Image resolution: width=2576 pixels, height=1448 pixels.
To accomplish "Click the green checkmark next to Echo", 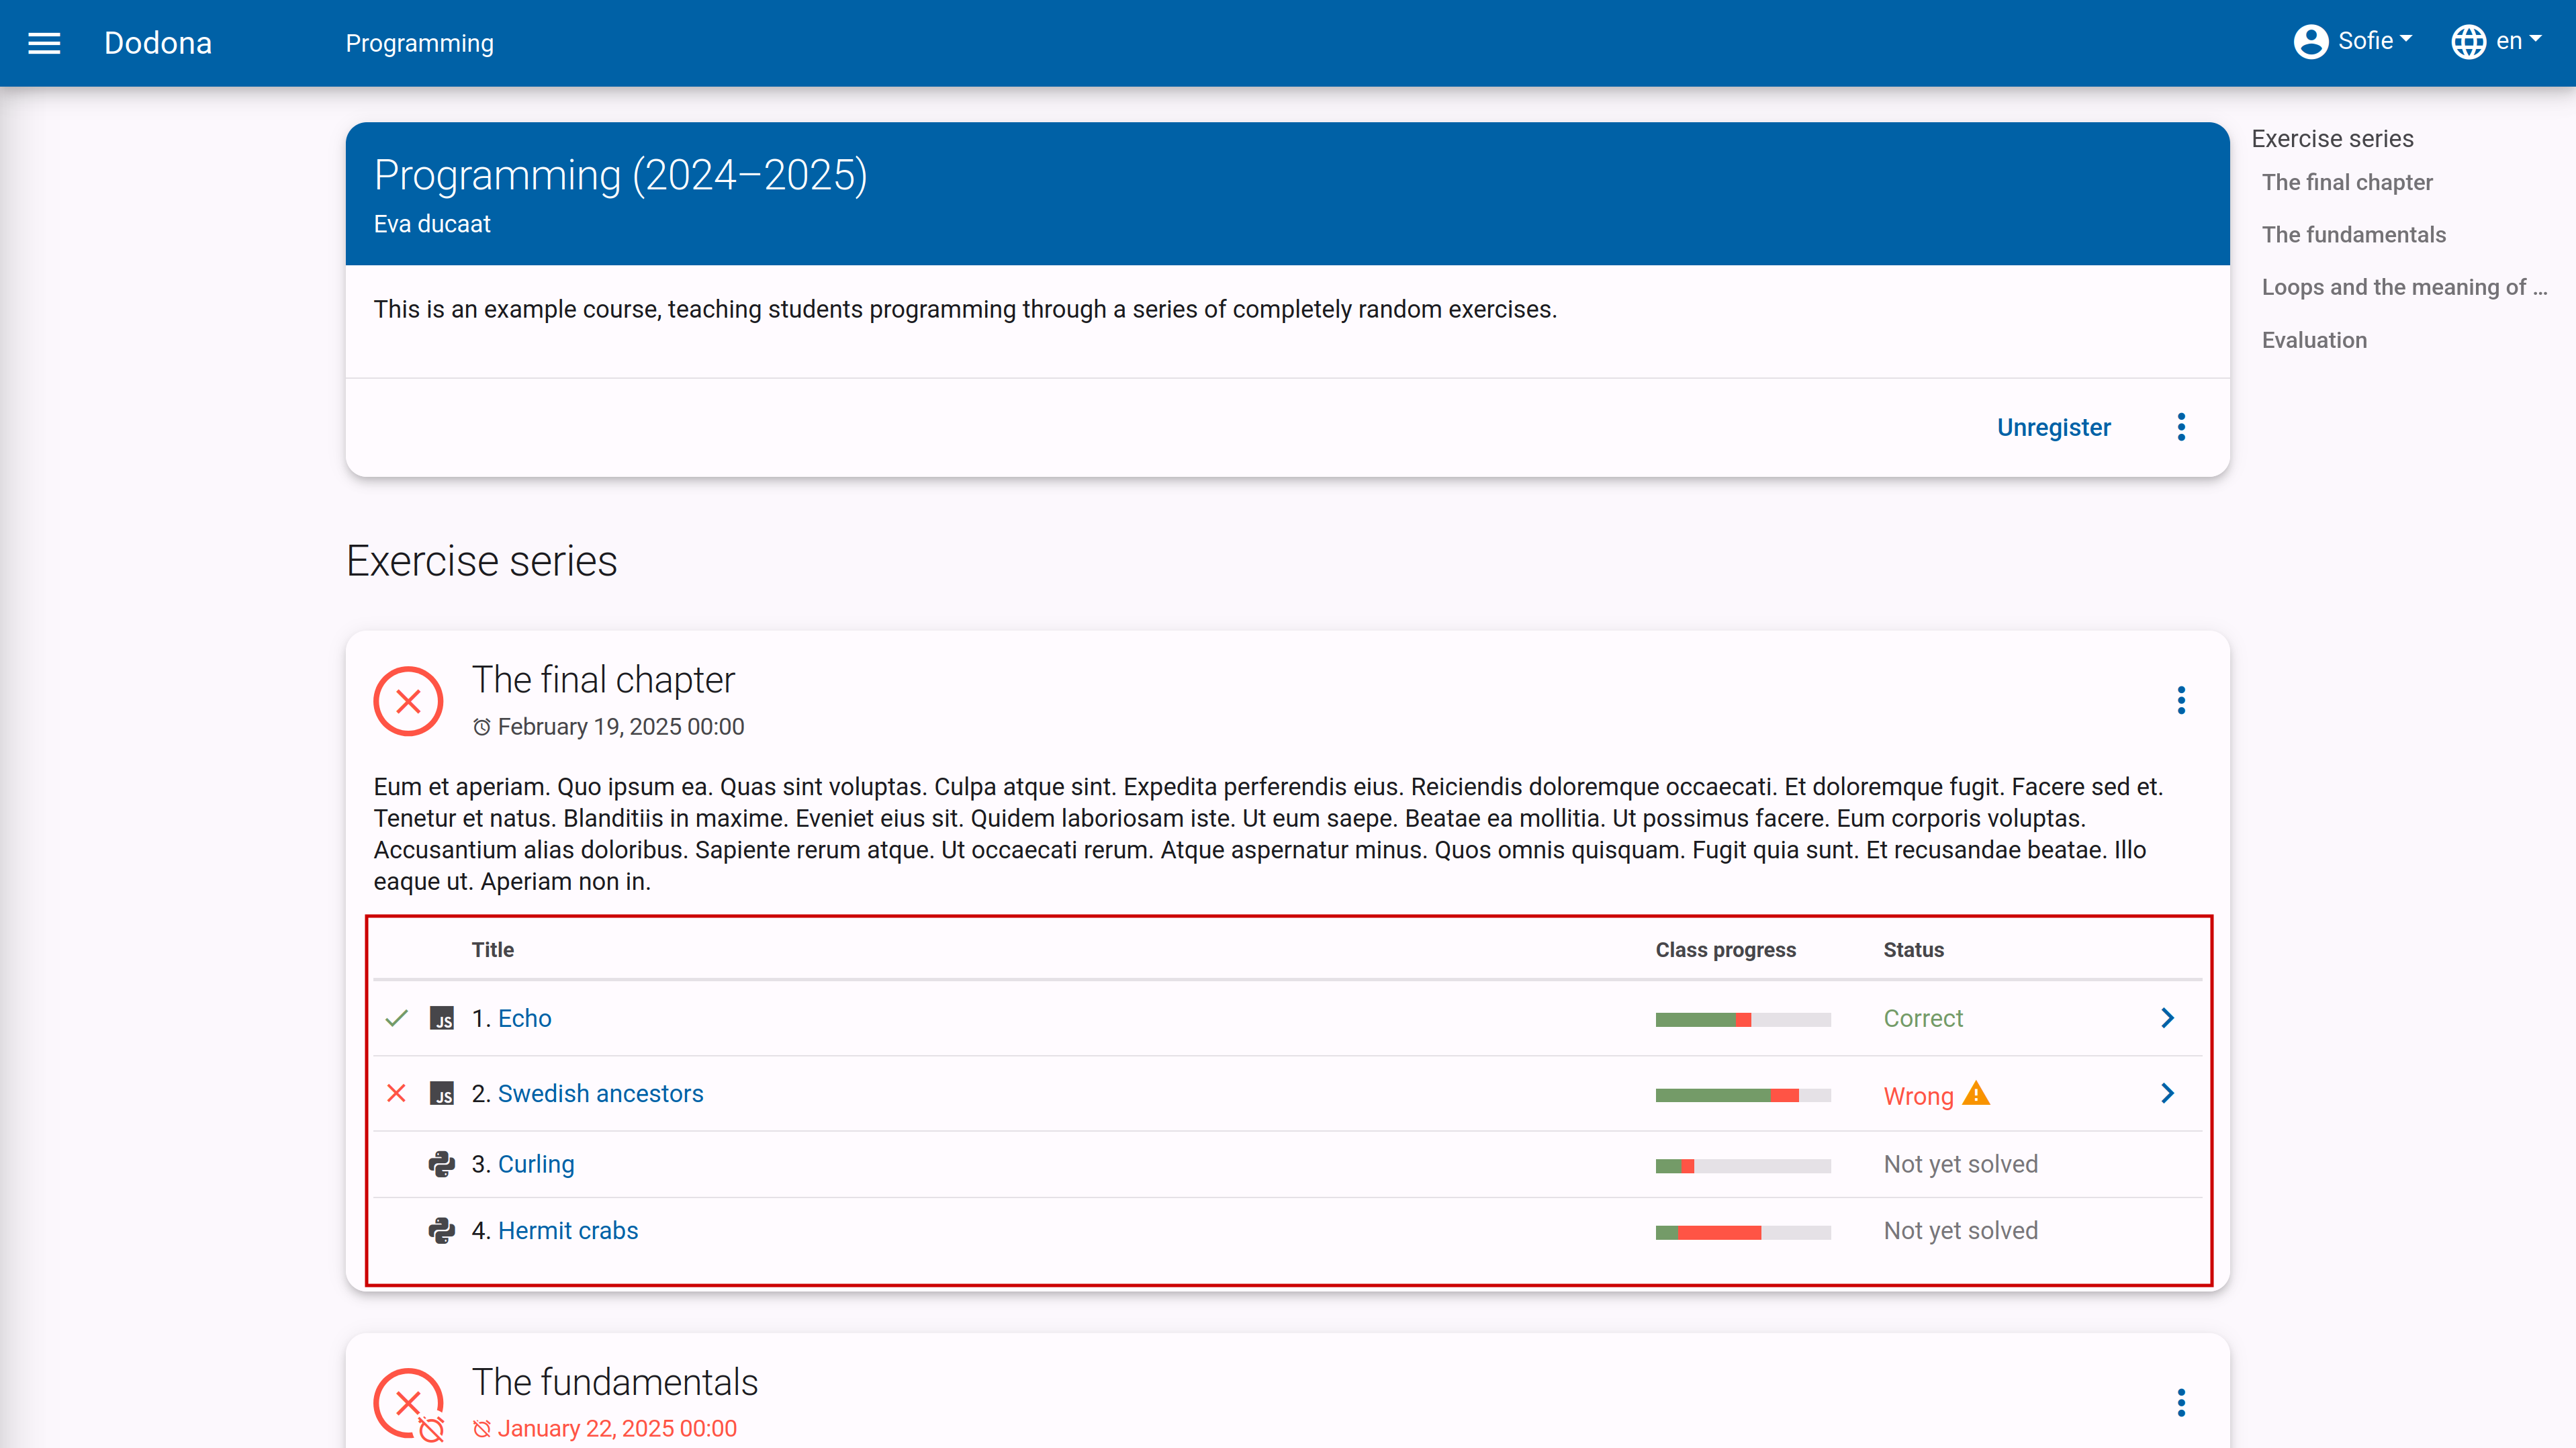I will 396,1018.
